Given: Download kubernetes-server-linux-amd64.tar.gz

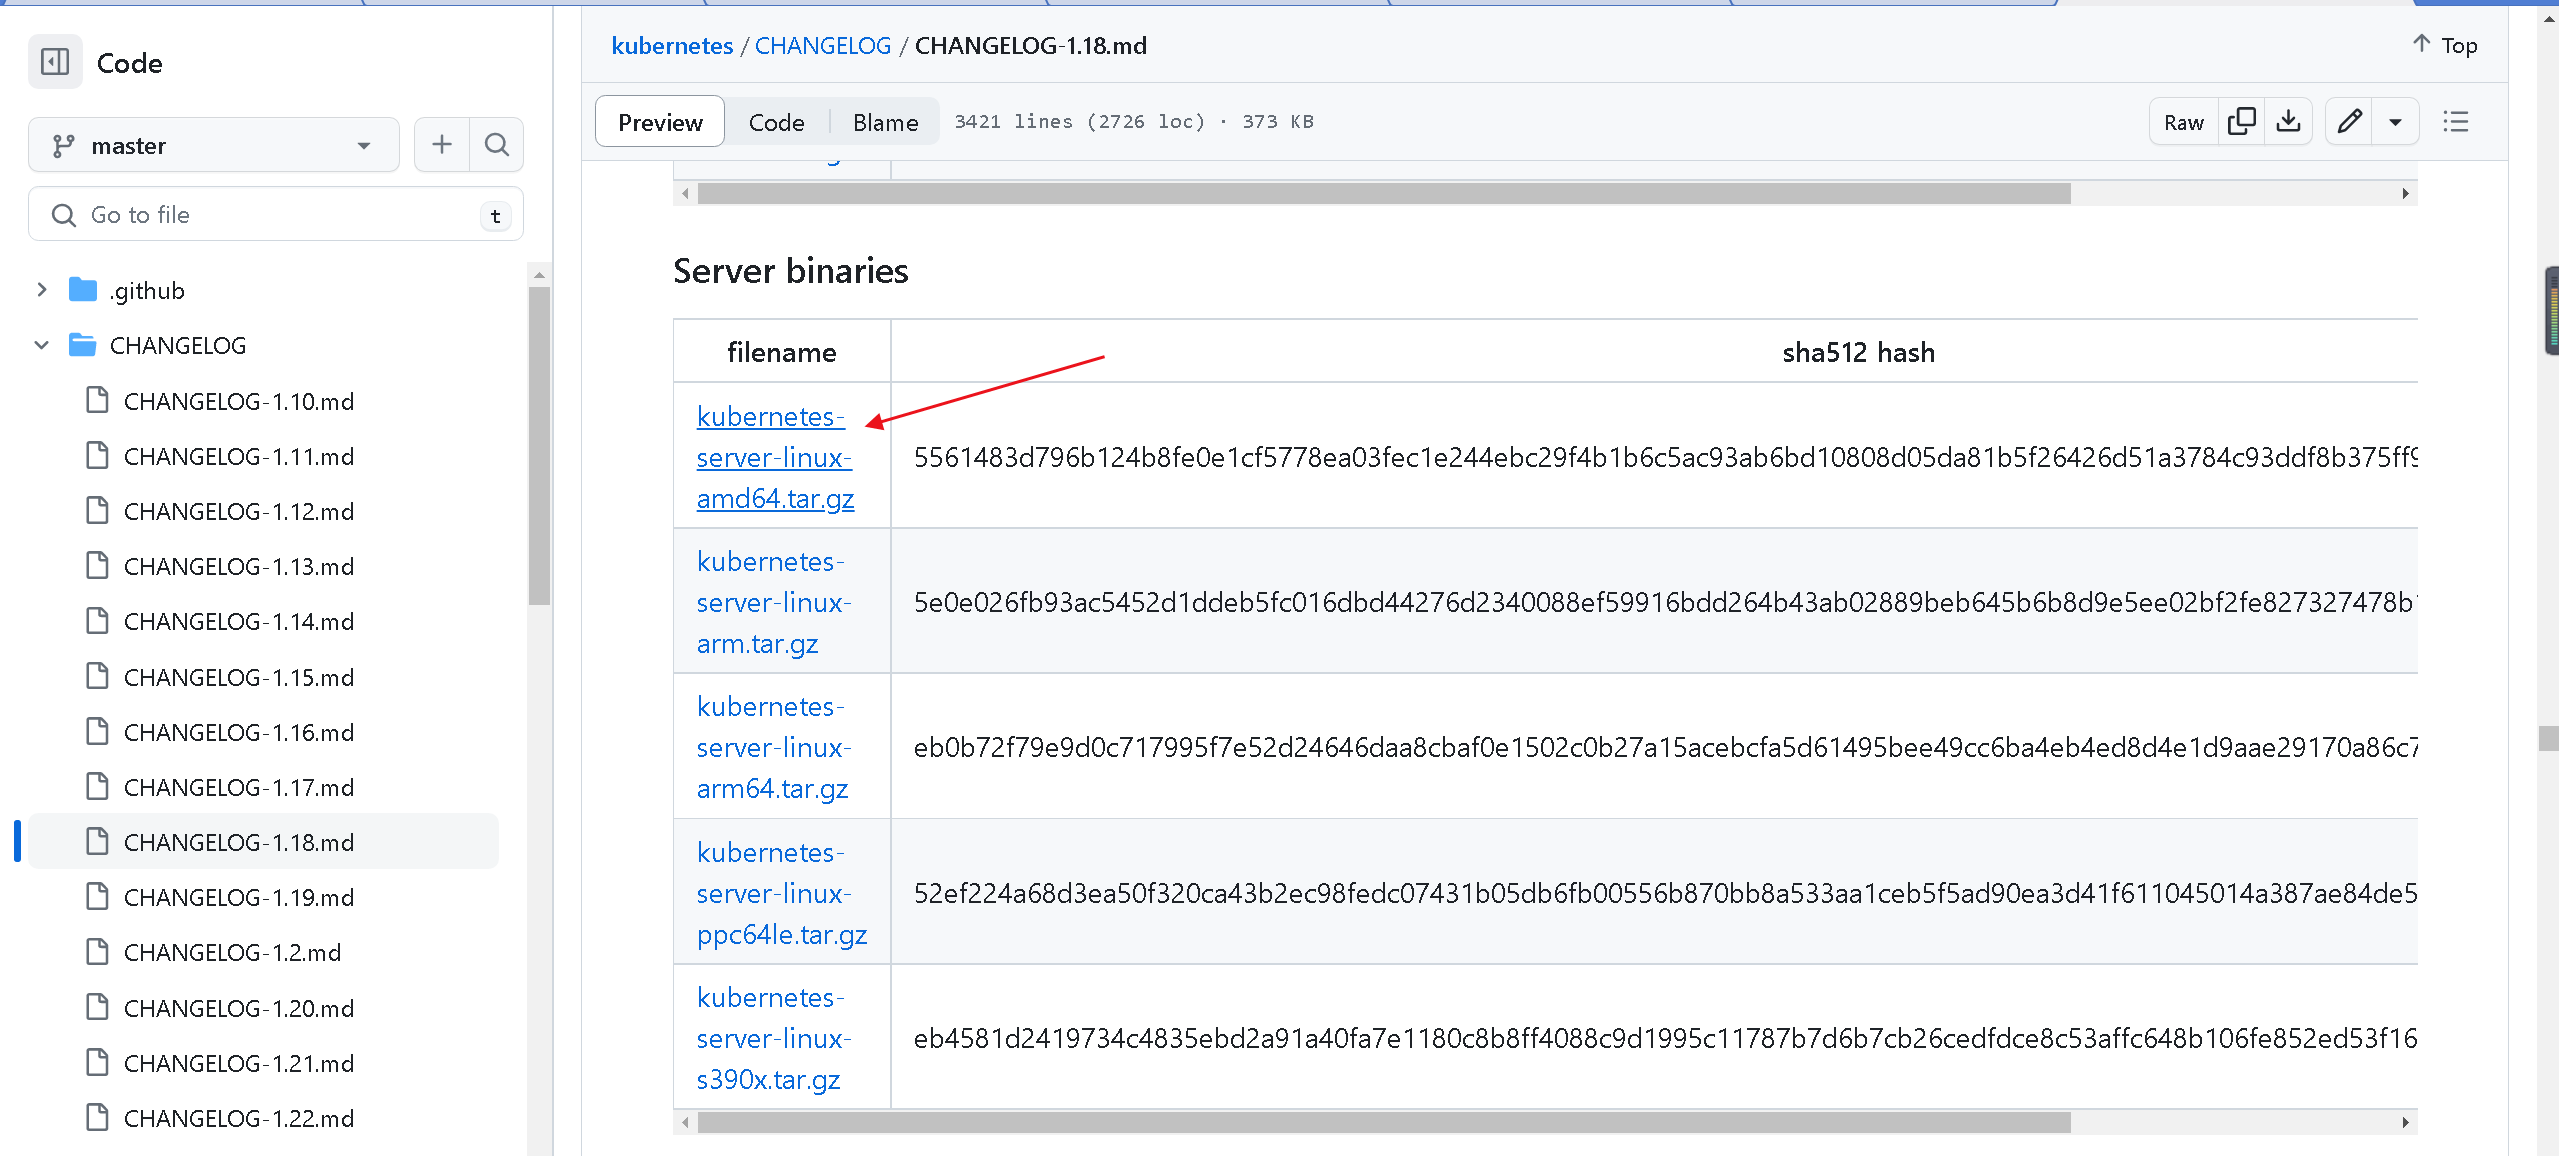Looking at the screenshot, I should [x=775, y=457].
